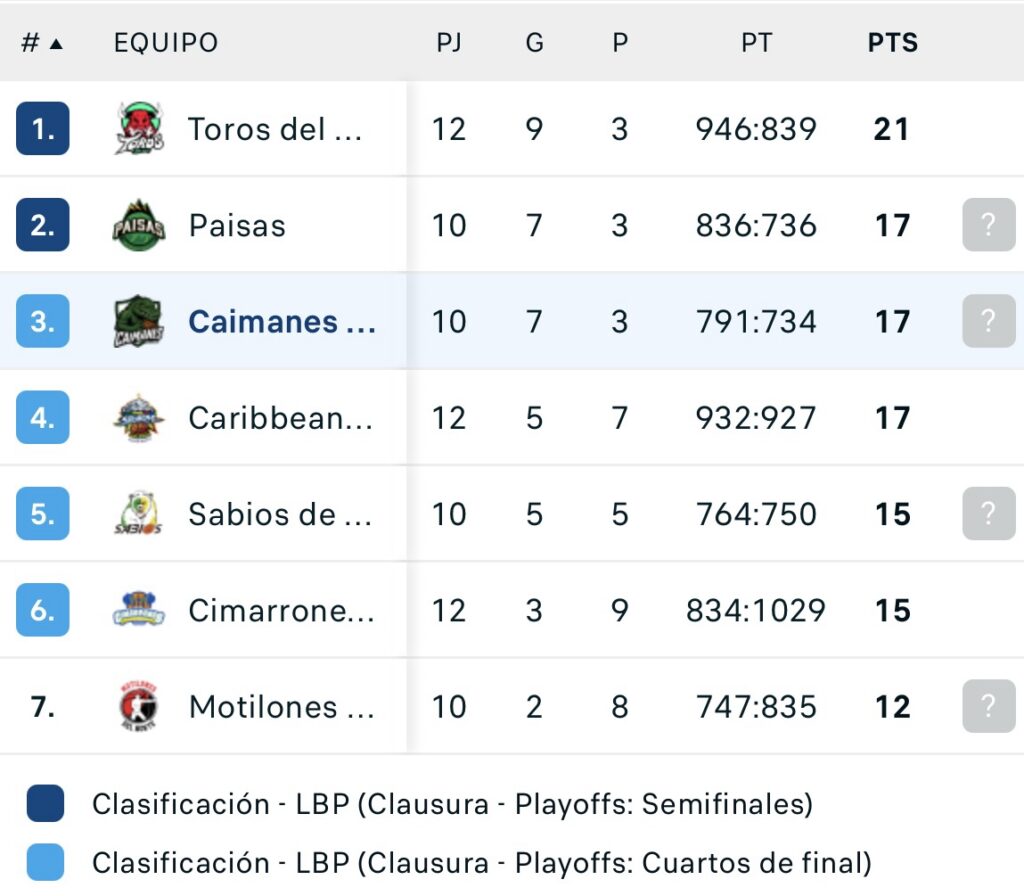Click the G wins column header

pyautogui.click(x=534, y=43)
